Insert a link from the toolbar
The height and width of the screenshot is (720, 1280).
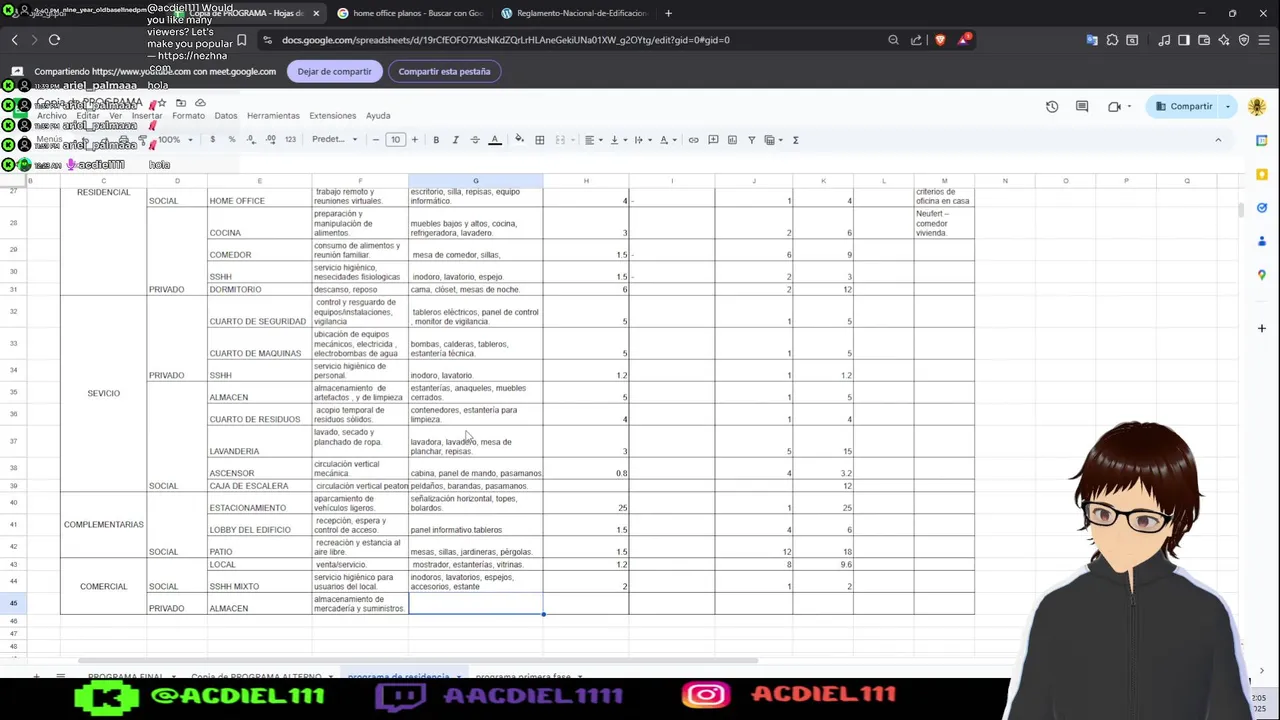pos(693,140)
